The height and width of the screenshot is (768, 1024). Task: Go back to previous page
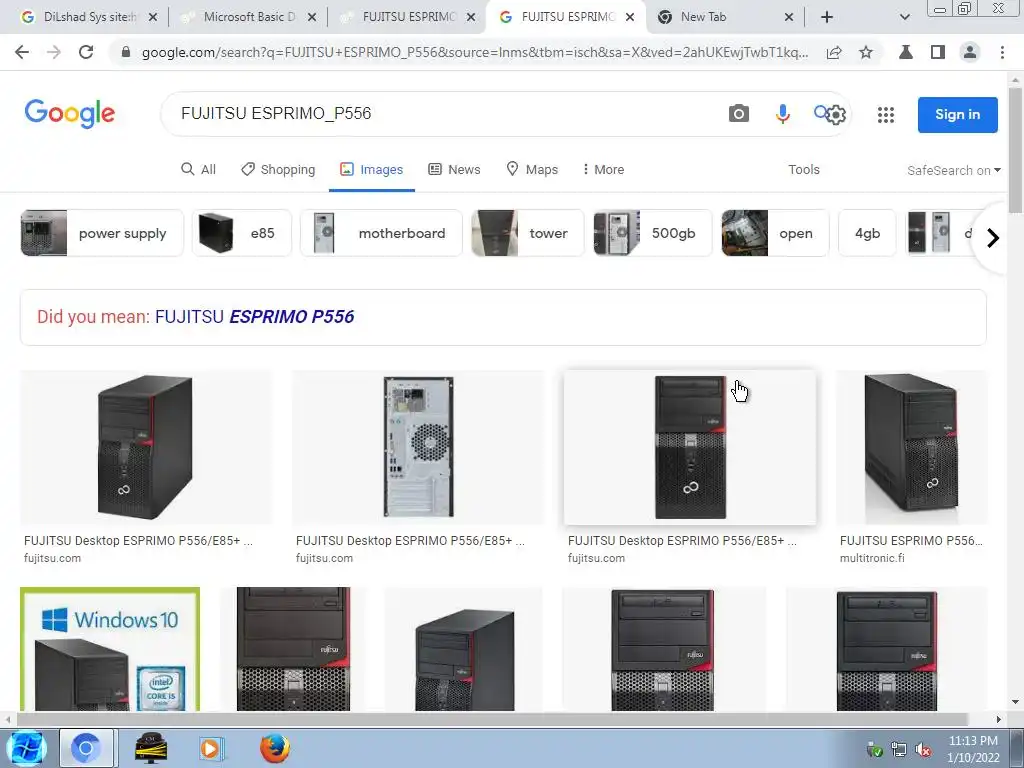coord(22,52)
